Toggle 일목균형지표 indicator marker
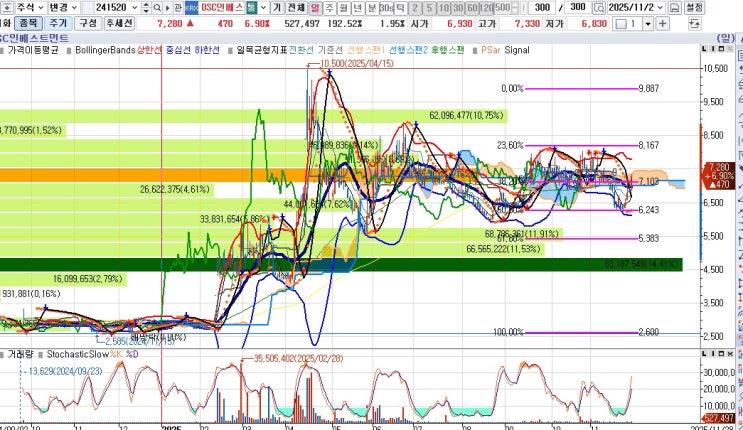Image resolution: width=743 pixels, height=430 pixels. point(230,50)
